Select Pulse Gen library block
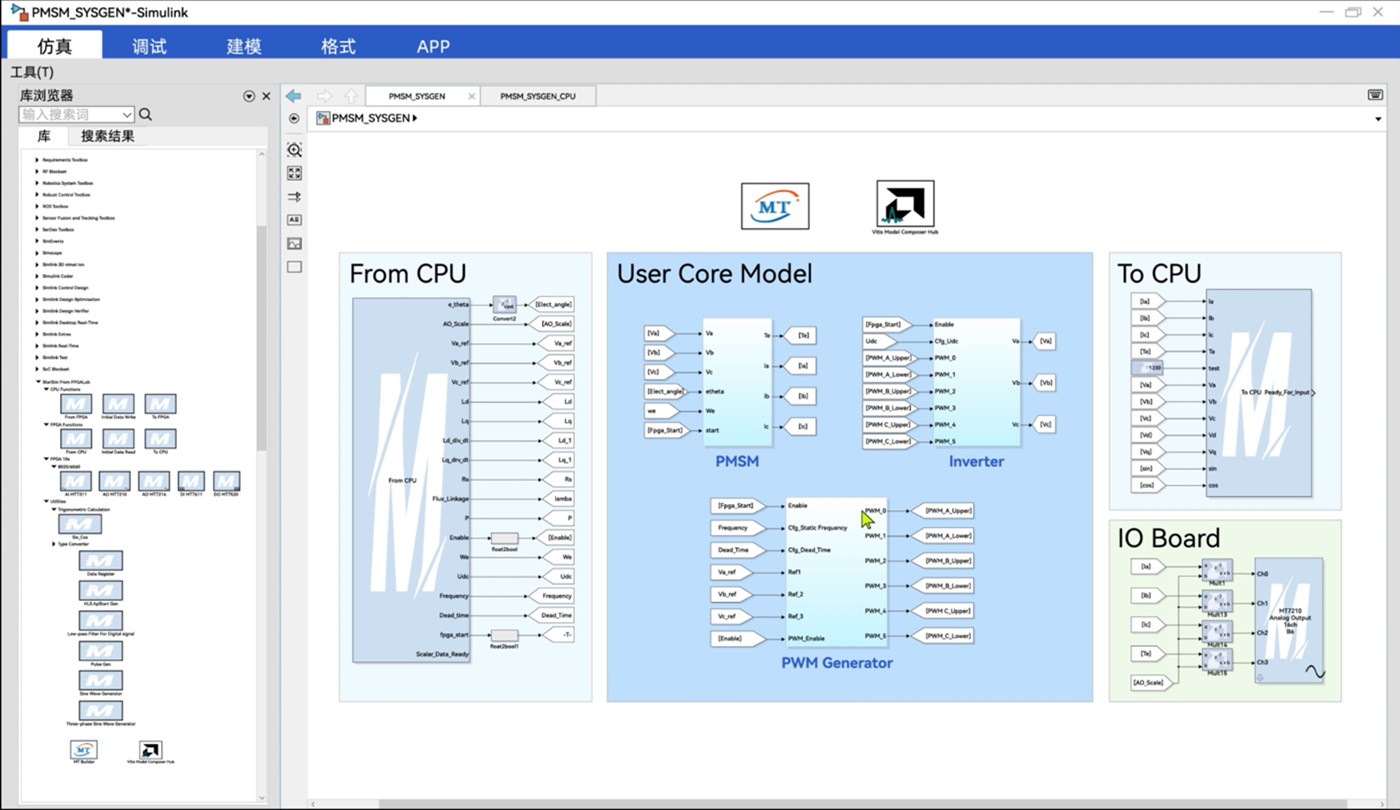1400x810 pixels. [x=100, y=651]
